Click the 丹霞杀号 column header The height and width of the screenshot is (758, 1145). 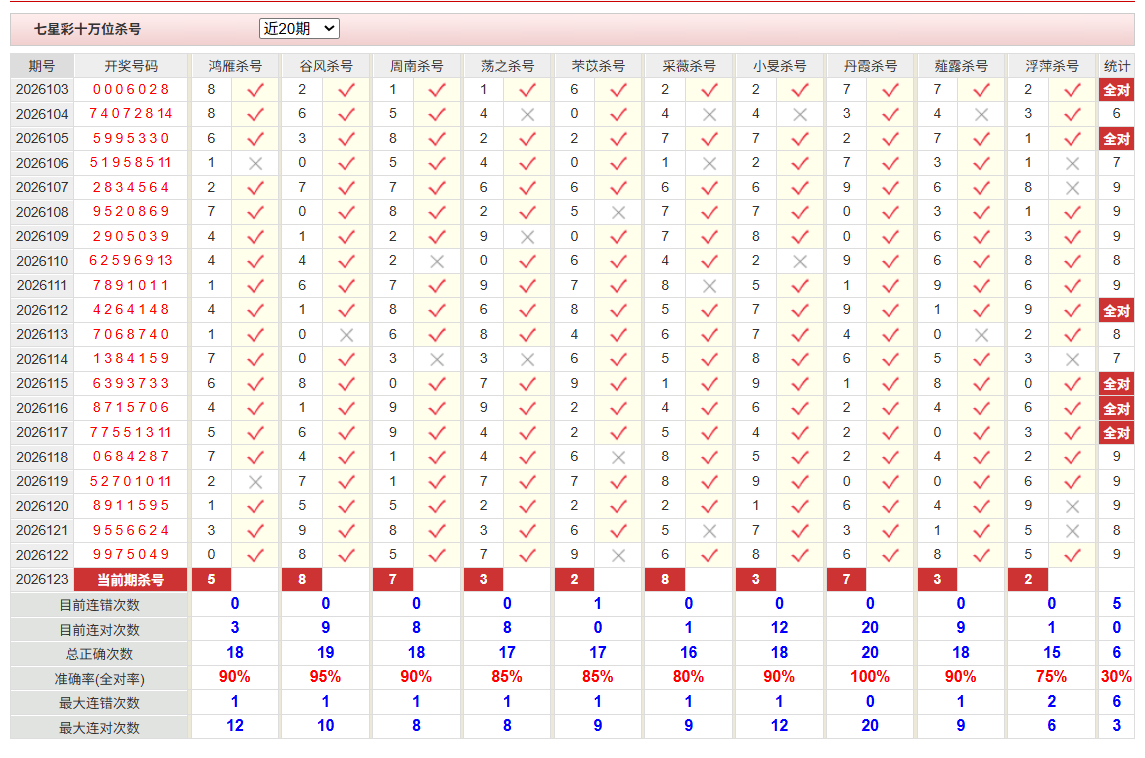[x=870, y=66]
